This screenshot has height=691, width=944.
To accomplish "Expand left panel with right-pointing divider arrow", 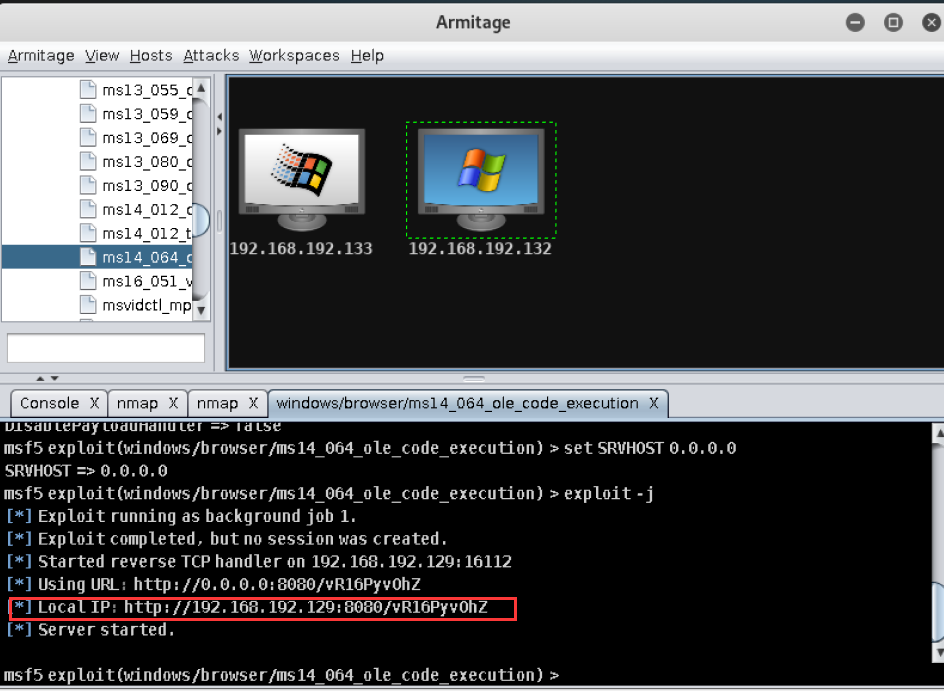I will [219, 131].
